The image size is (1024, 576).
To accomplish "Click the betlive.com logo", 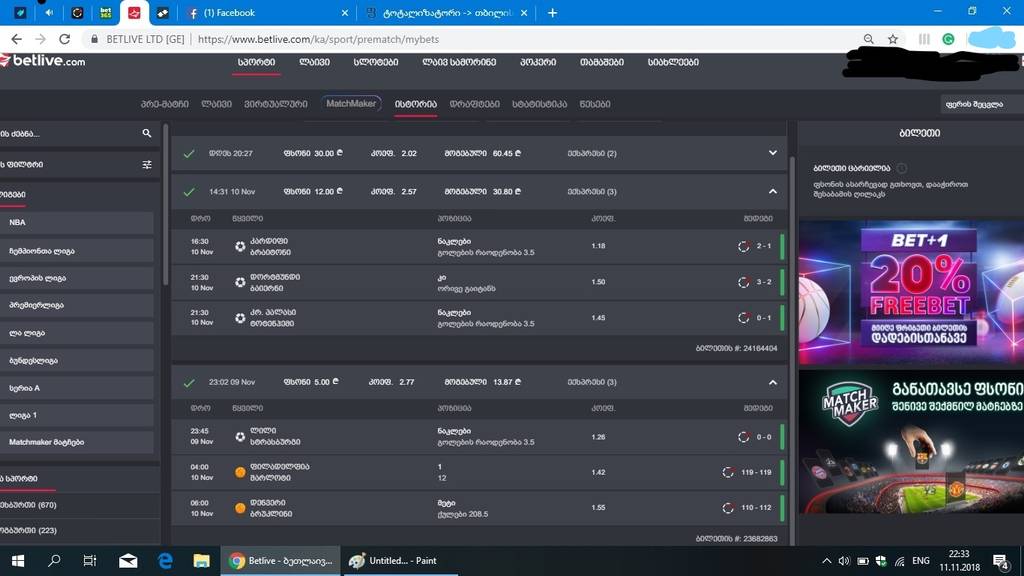I will point(42,61).
